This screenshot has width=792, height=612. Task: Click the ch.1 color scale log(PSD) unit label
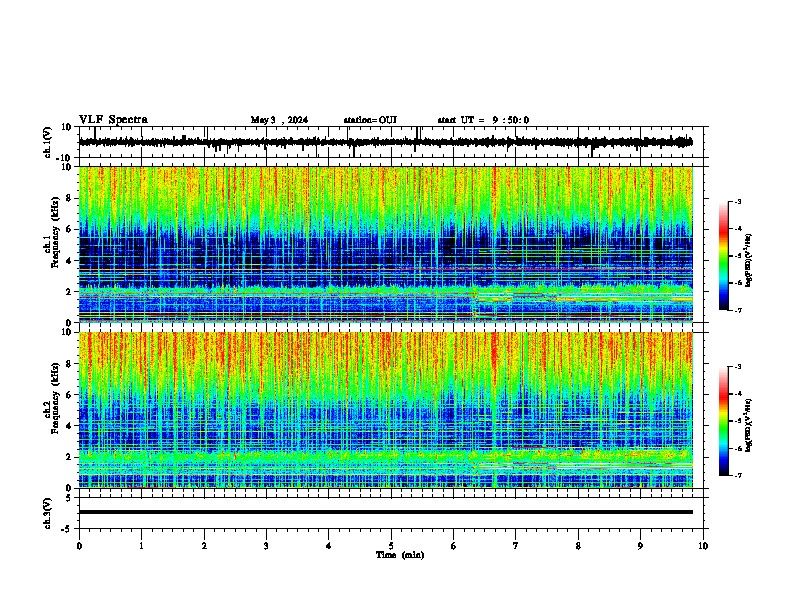pos(749,261)
